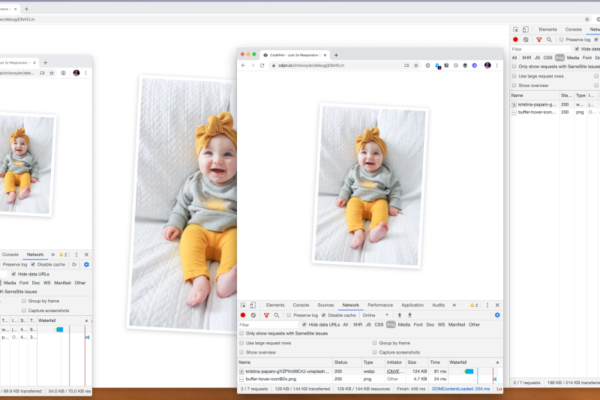Switch to Application tab in center window
The image size is (600, 400).
pos(412,305)
